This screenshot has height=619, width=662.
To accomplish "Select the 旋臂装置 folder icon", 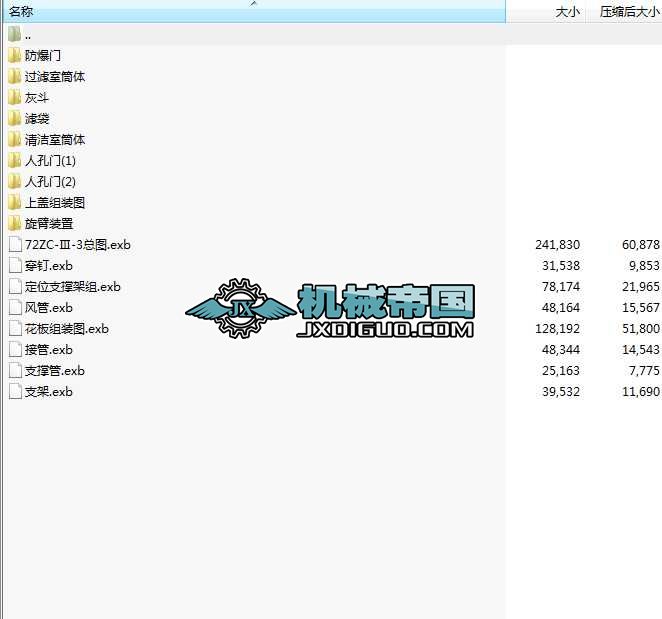I will click(x=14, y=224).
